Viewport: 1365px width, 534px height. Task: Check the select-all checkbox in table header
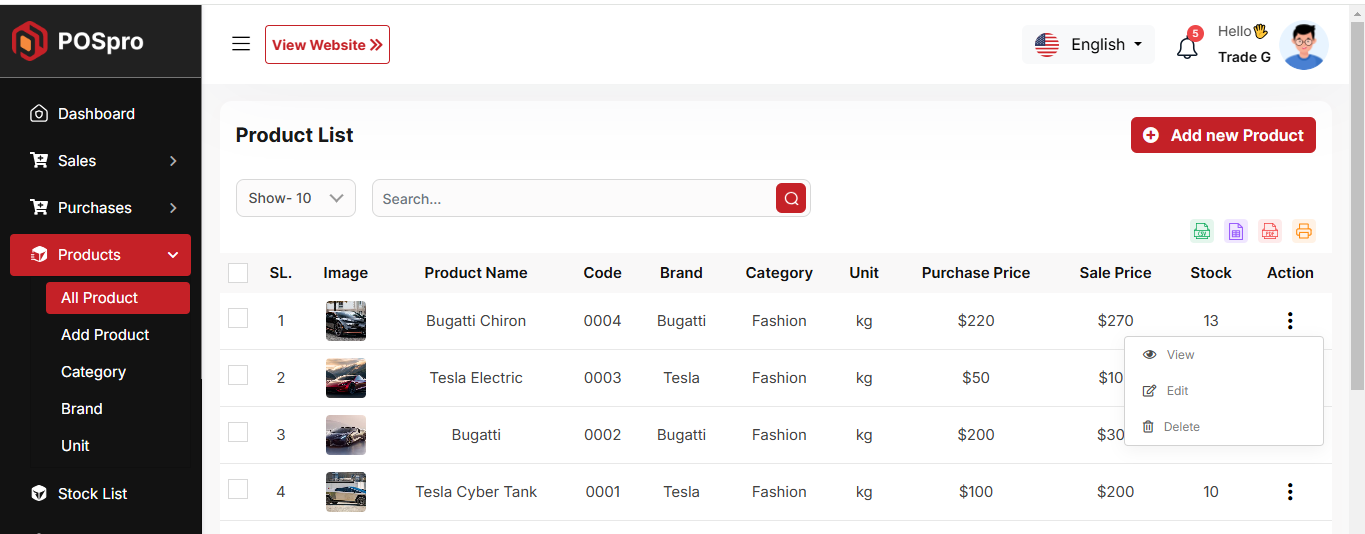click(238, 273)
